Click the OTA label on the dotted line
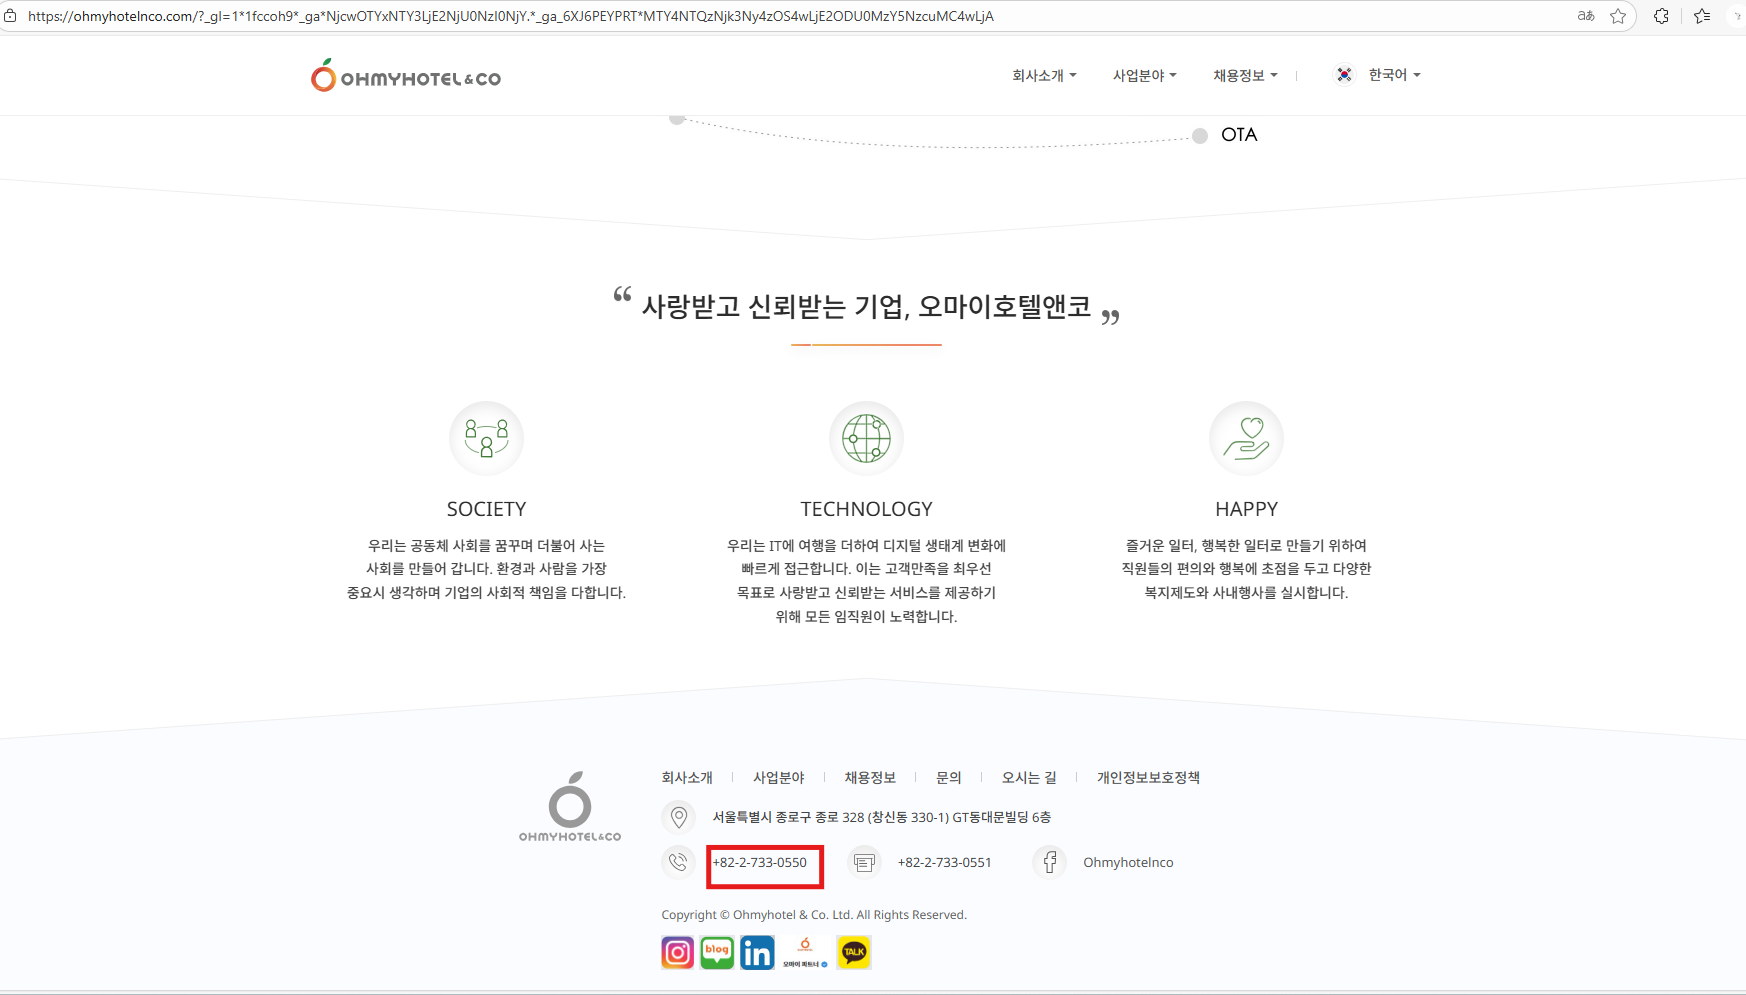Image resolution: width=1746 pixels, height=995 pixels. click(1239, 135)
